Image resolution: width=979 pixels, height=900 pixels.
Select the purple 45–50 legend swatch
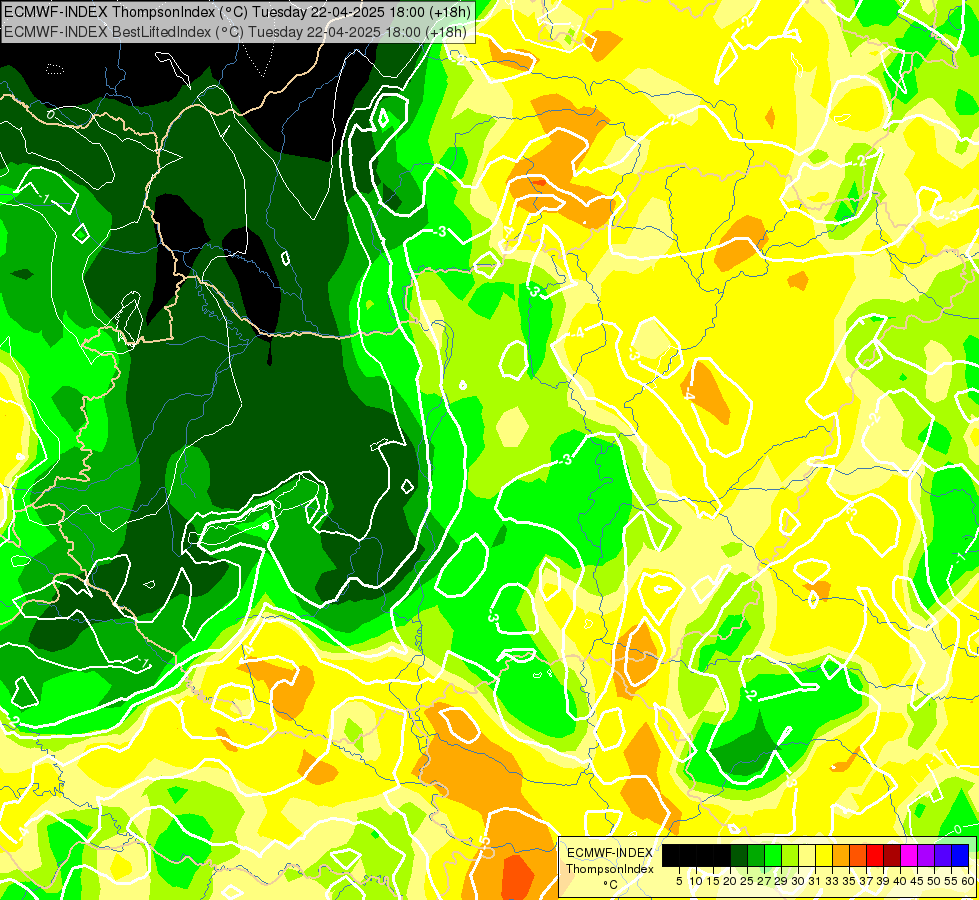pos(926,855)
